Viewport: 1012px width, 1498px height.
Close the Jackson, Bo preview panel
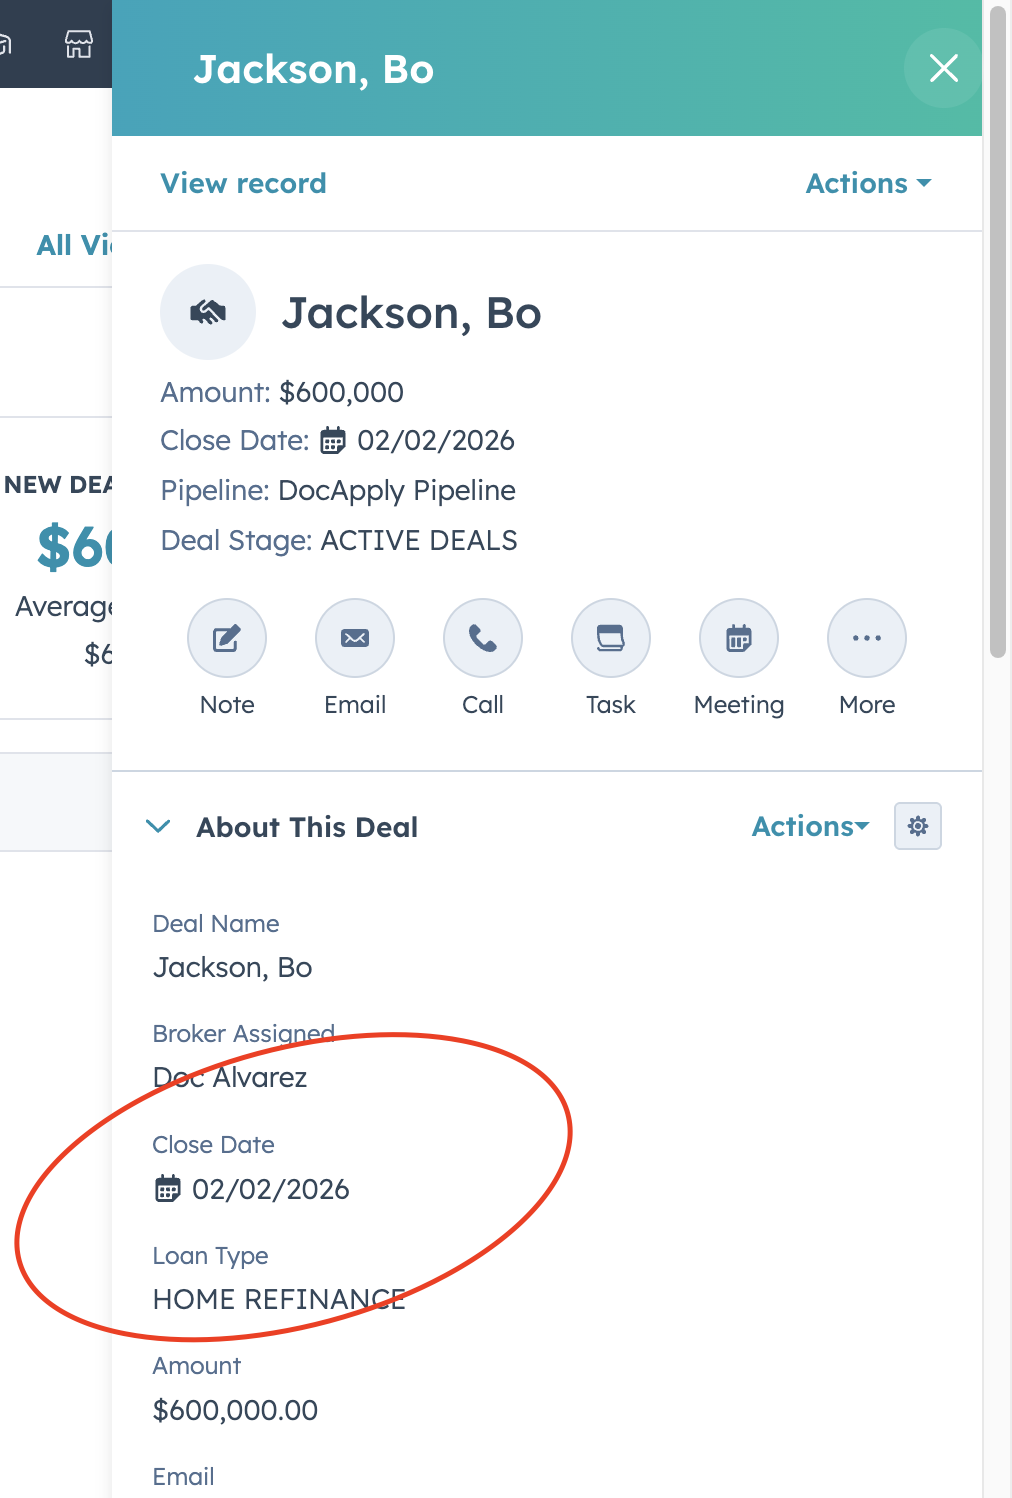(x=943, y=68)
